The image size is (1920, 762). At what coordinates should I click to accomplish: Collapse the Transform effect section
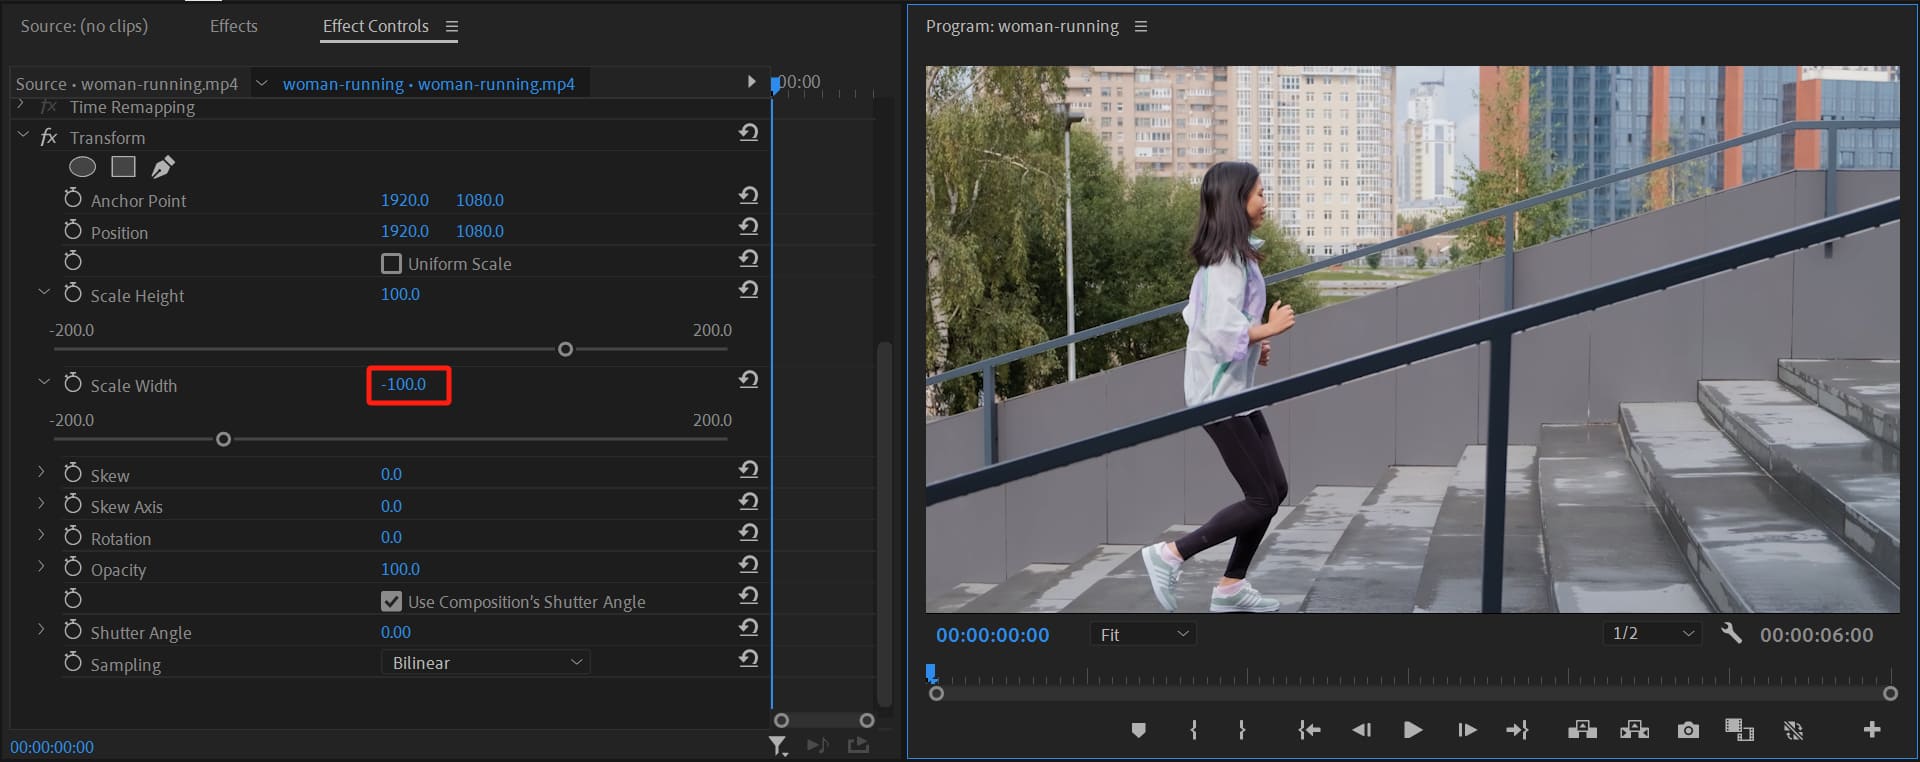click(x=23, y=136)
